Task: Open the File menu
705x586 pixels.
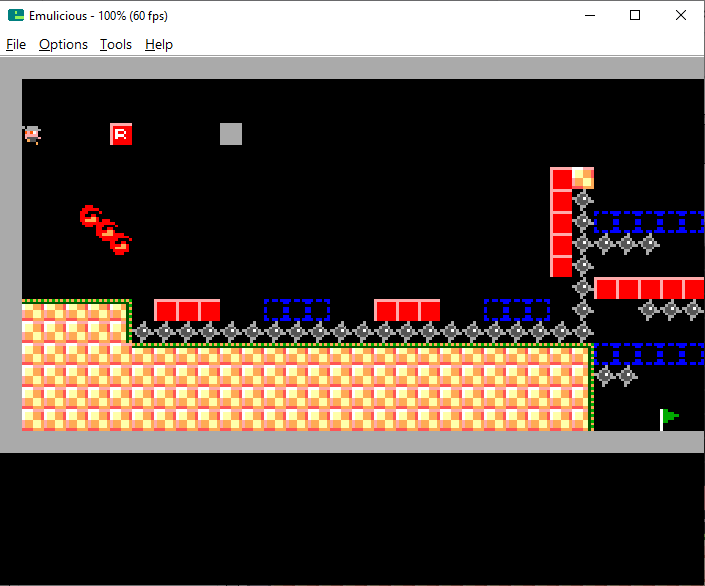Action: pos(16,45)
